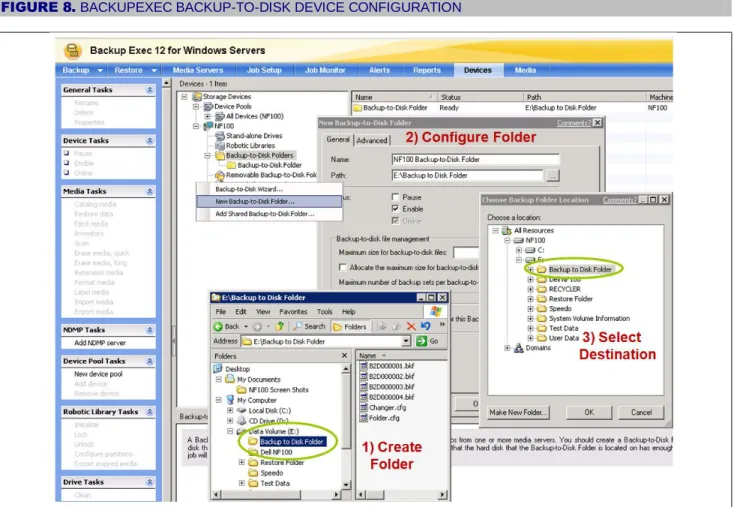Toggle the Online checkbox in folder dialog
The width and height of the screenshot is (734, 507).
click(396, 220)
